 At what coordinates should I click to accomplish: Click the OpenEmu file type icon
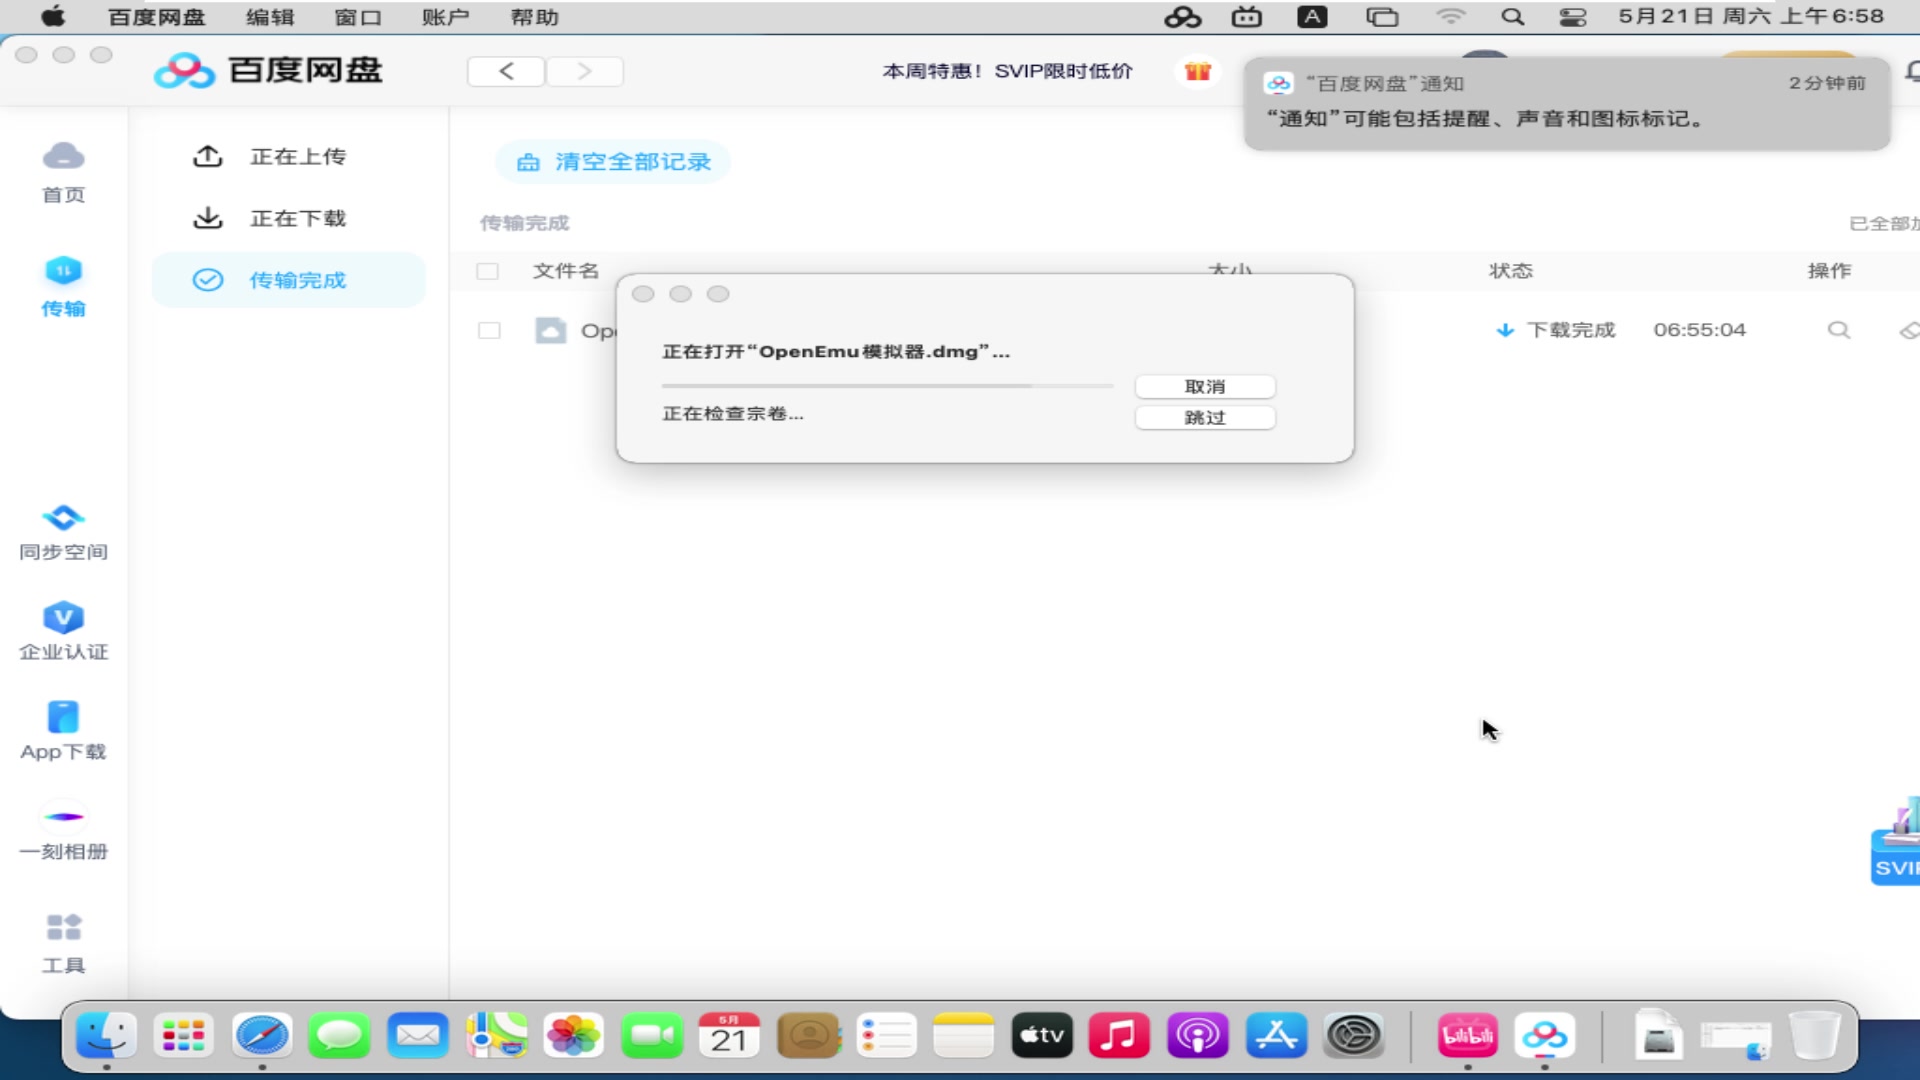(x=551, y=330)
